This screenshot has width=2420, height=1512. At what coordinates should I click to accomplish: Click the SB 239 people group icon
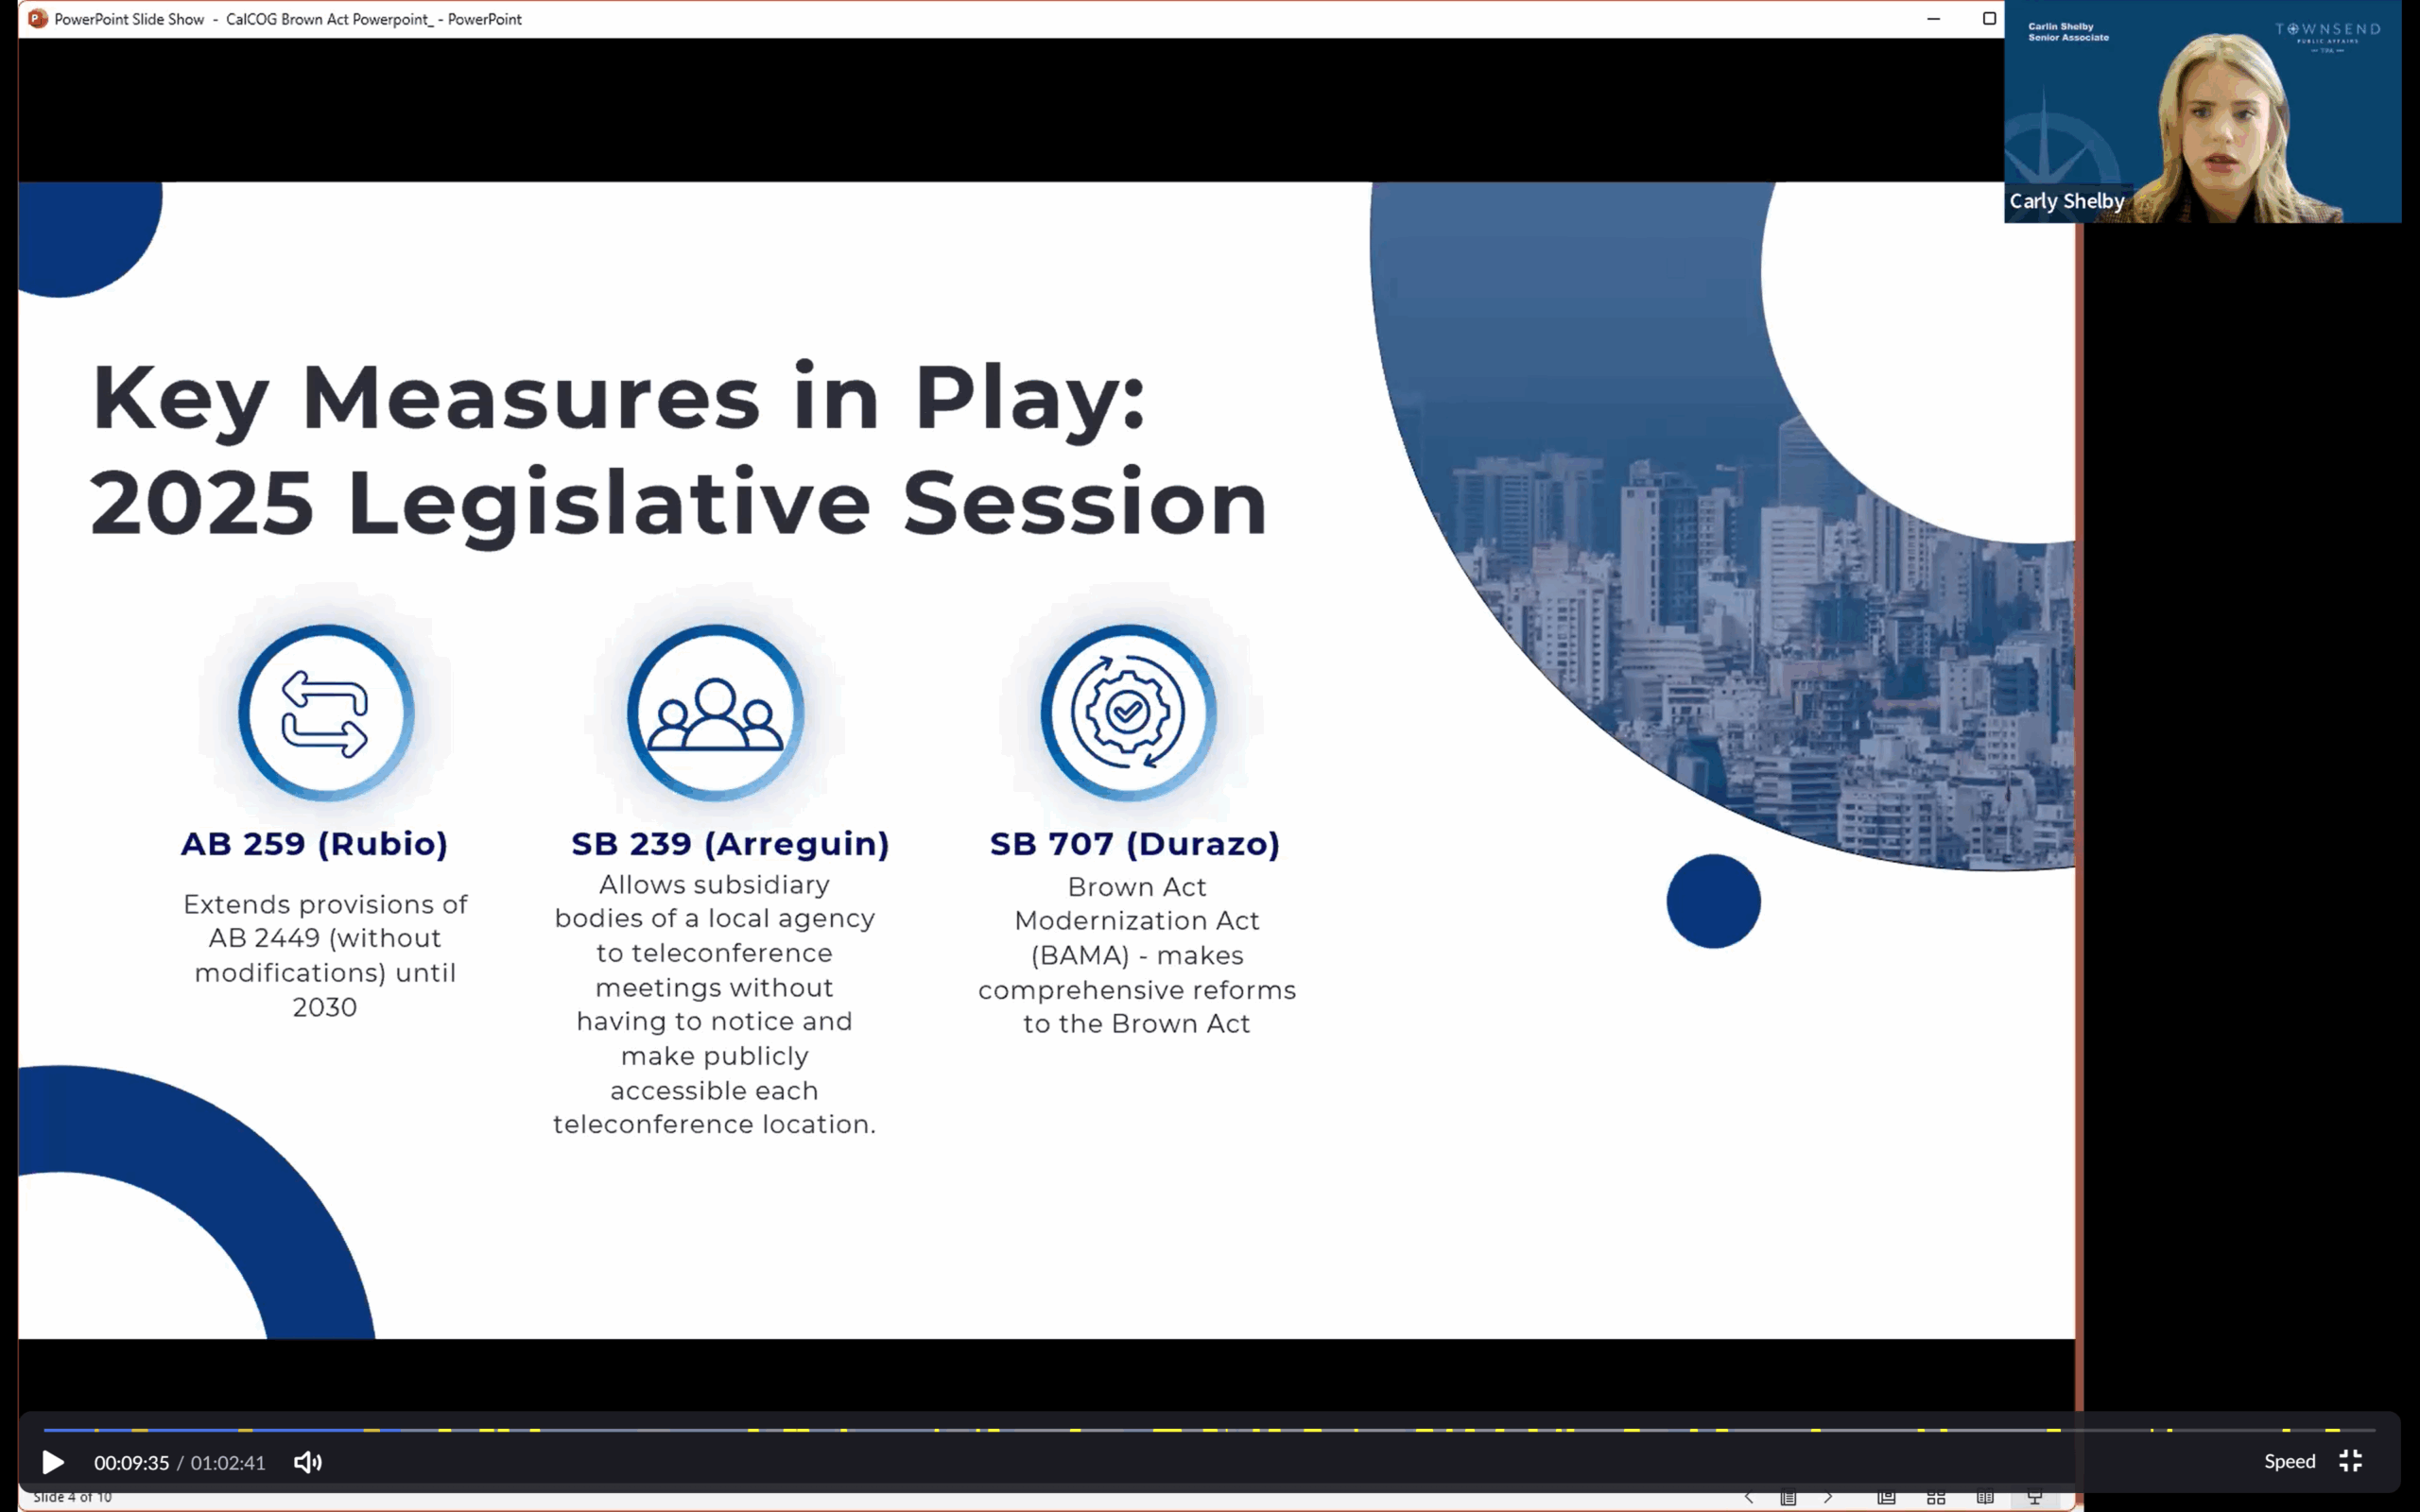pyautogui.click(x=716, y=713)
